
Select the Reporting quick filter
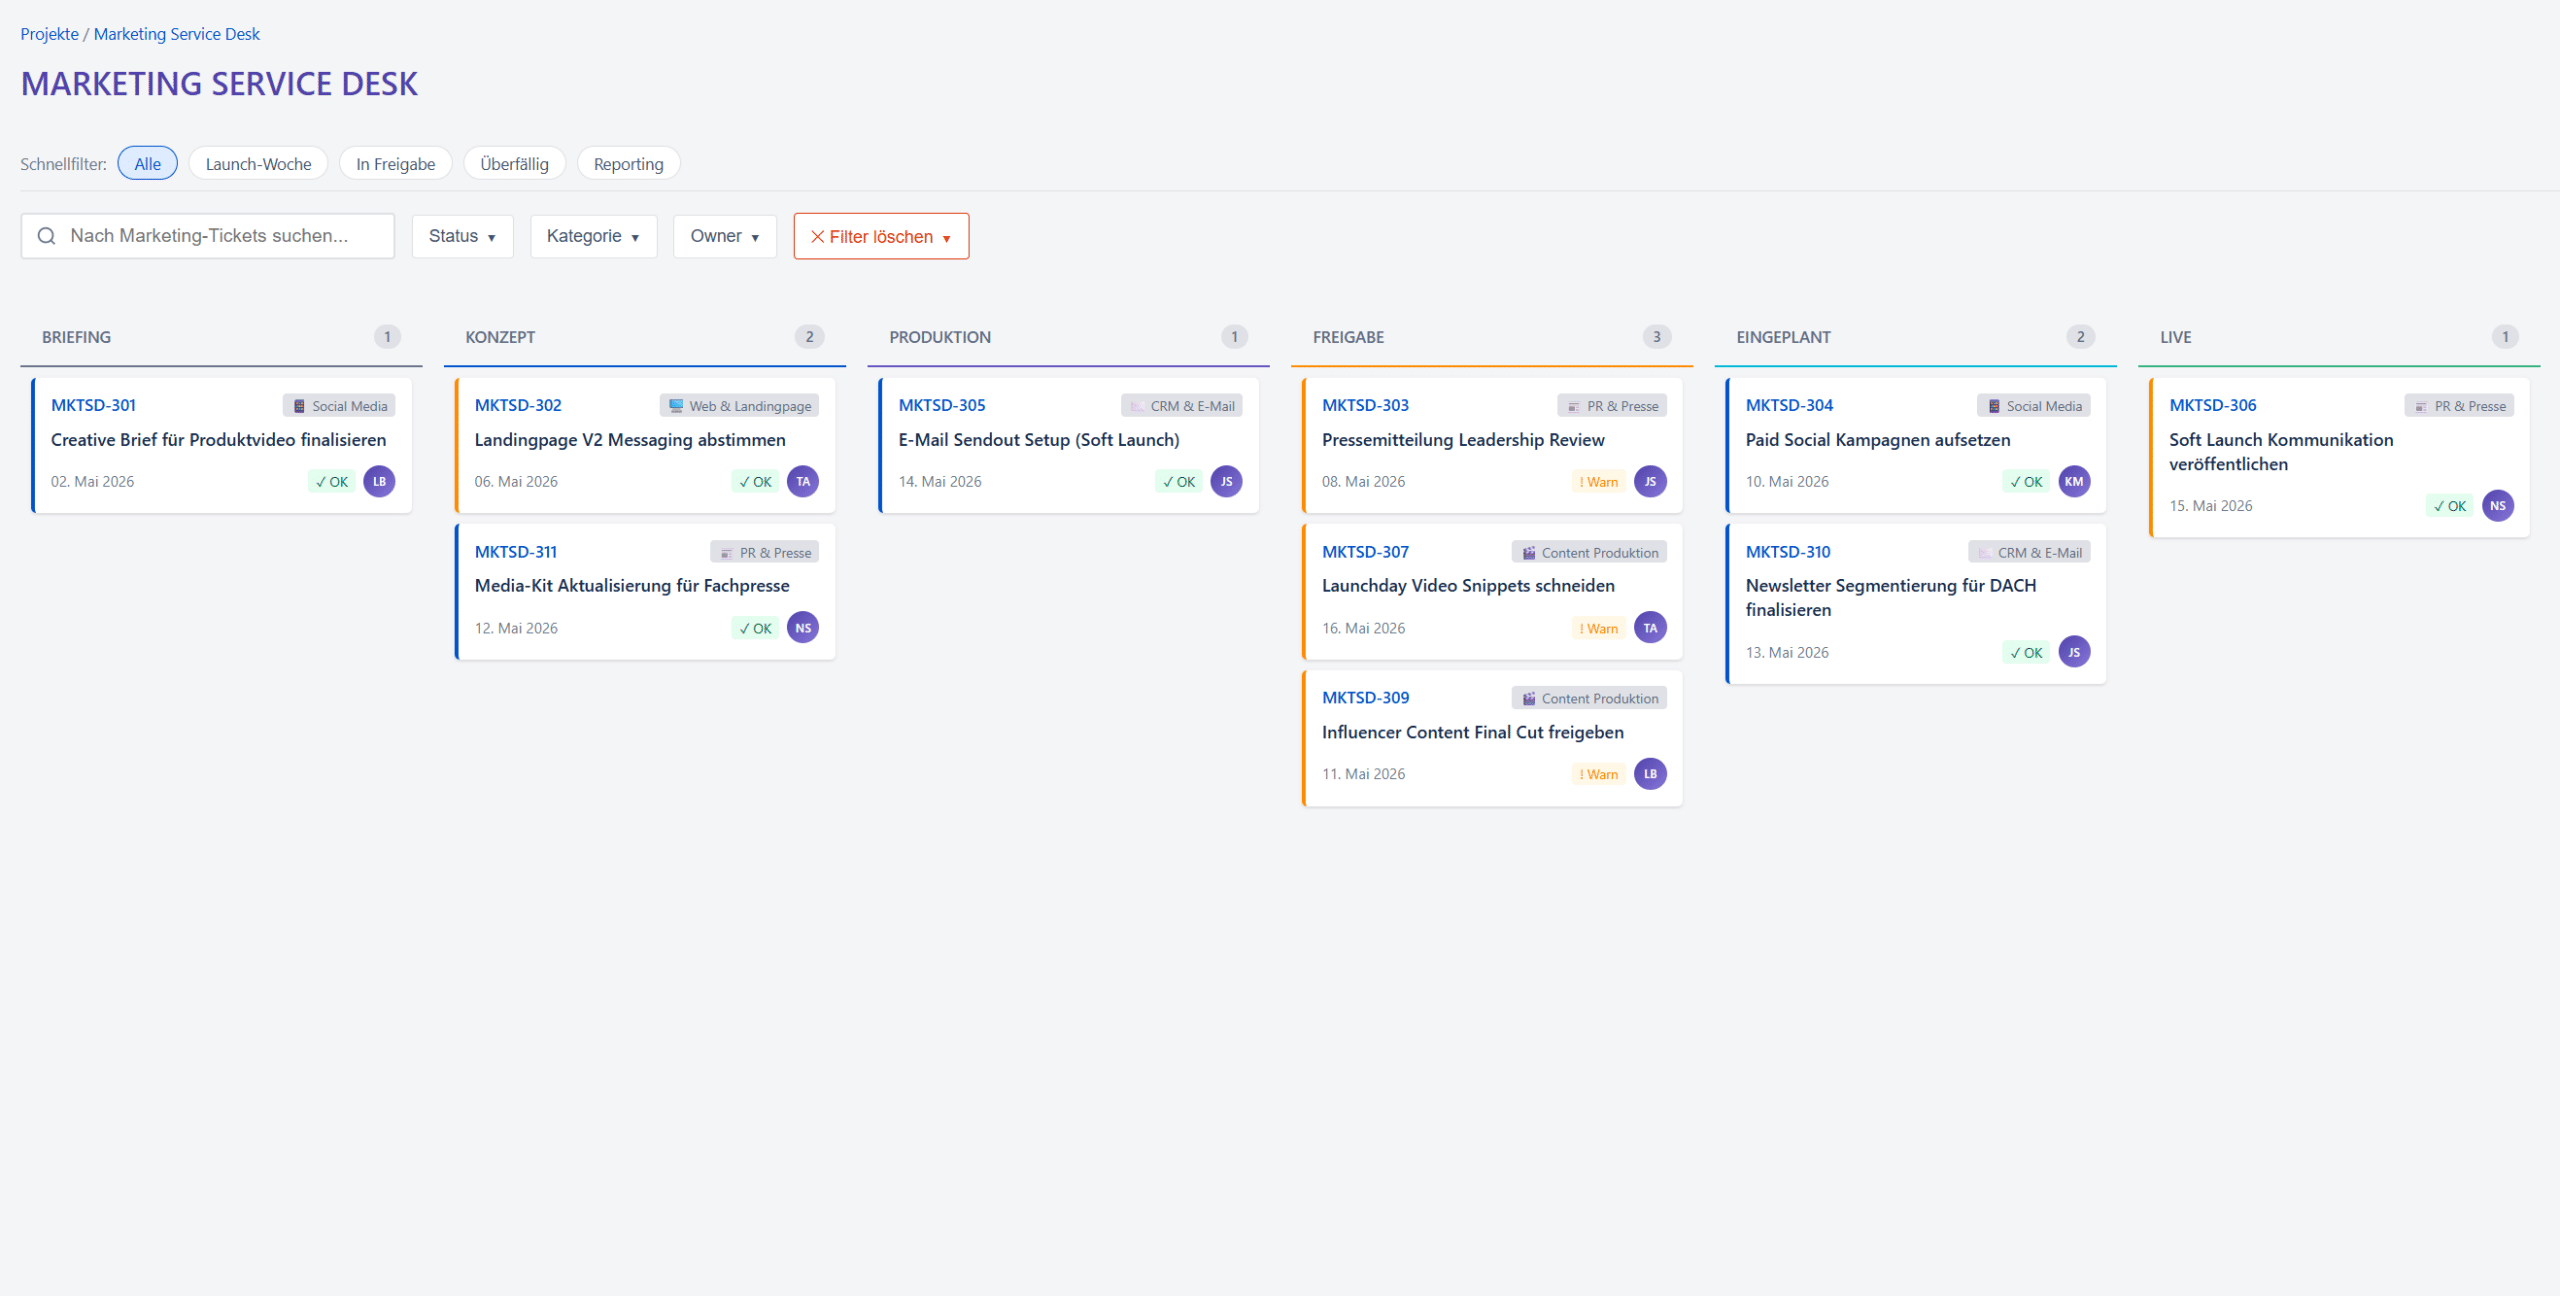[x=628, y=164]
